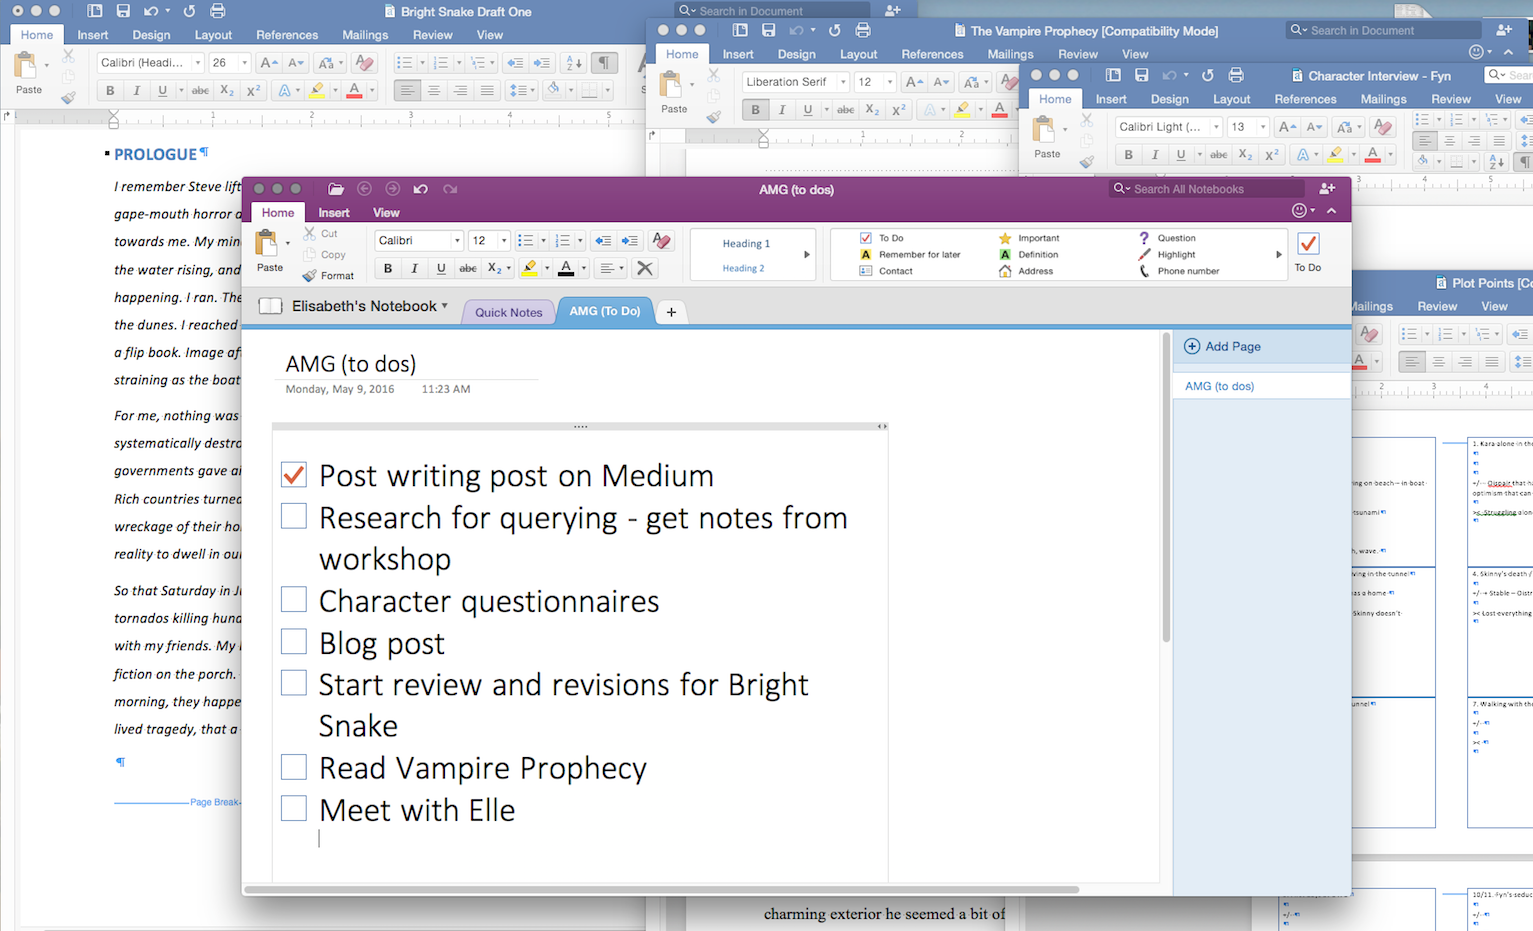This screenshot has height=931, width=1533.
Task: Select the Important tag
Action: 1029,238
